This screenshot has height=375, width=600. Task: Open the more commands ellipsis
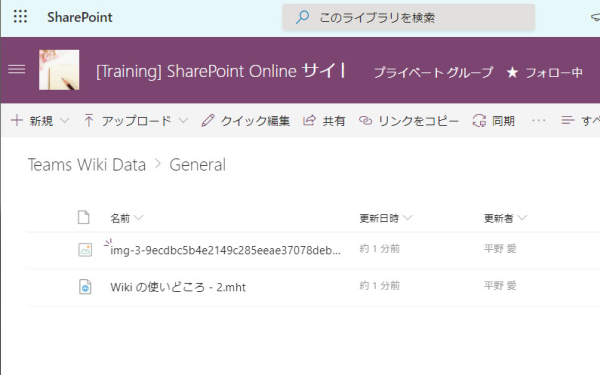[539, 121]
